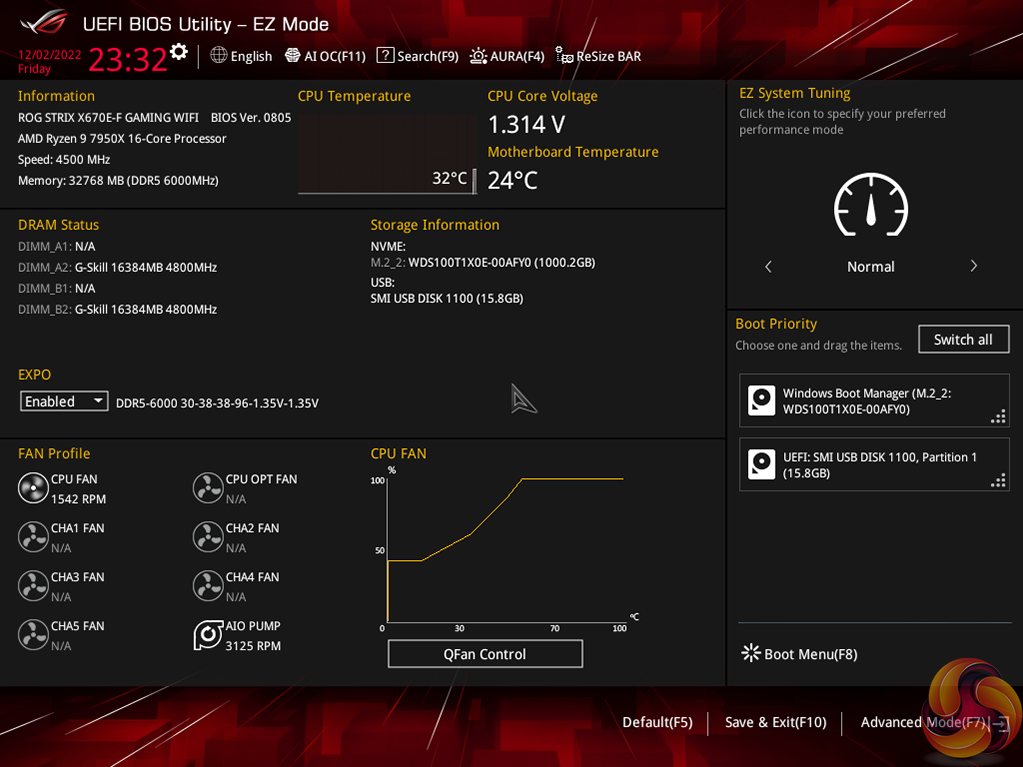Click the DDR5-6000 30-38-38-96 profile text

tap(217, 403)
